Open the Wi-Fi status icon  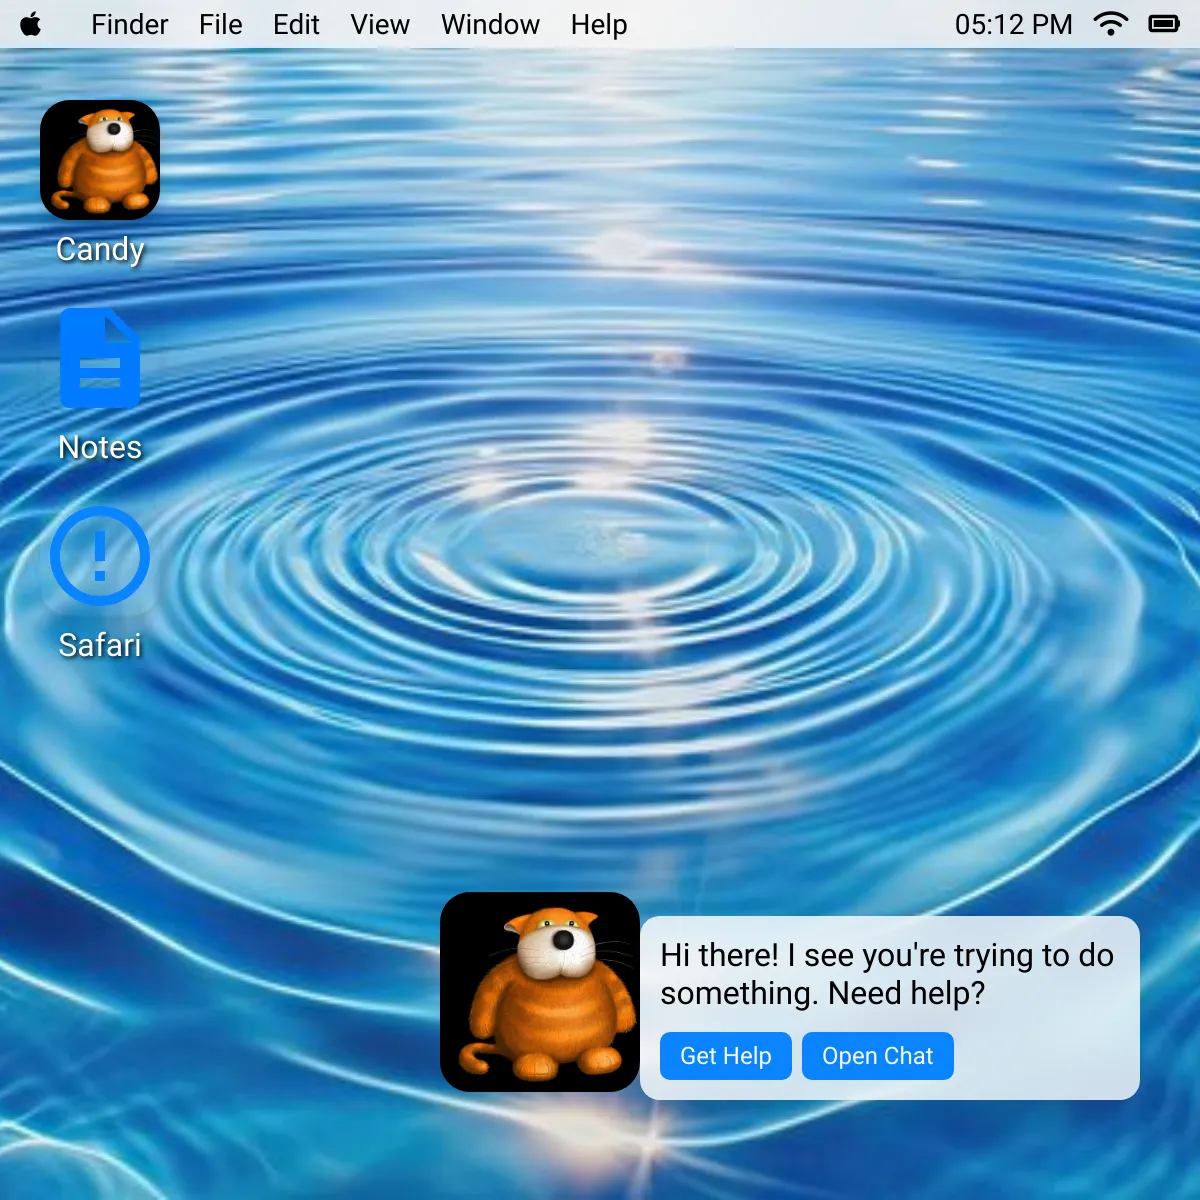(1110, 24)
